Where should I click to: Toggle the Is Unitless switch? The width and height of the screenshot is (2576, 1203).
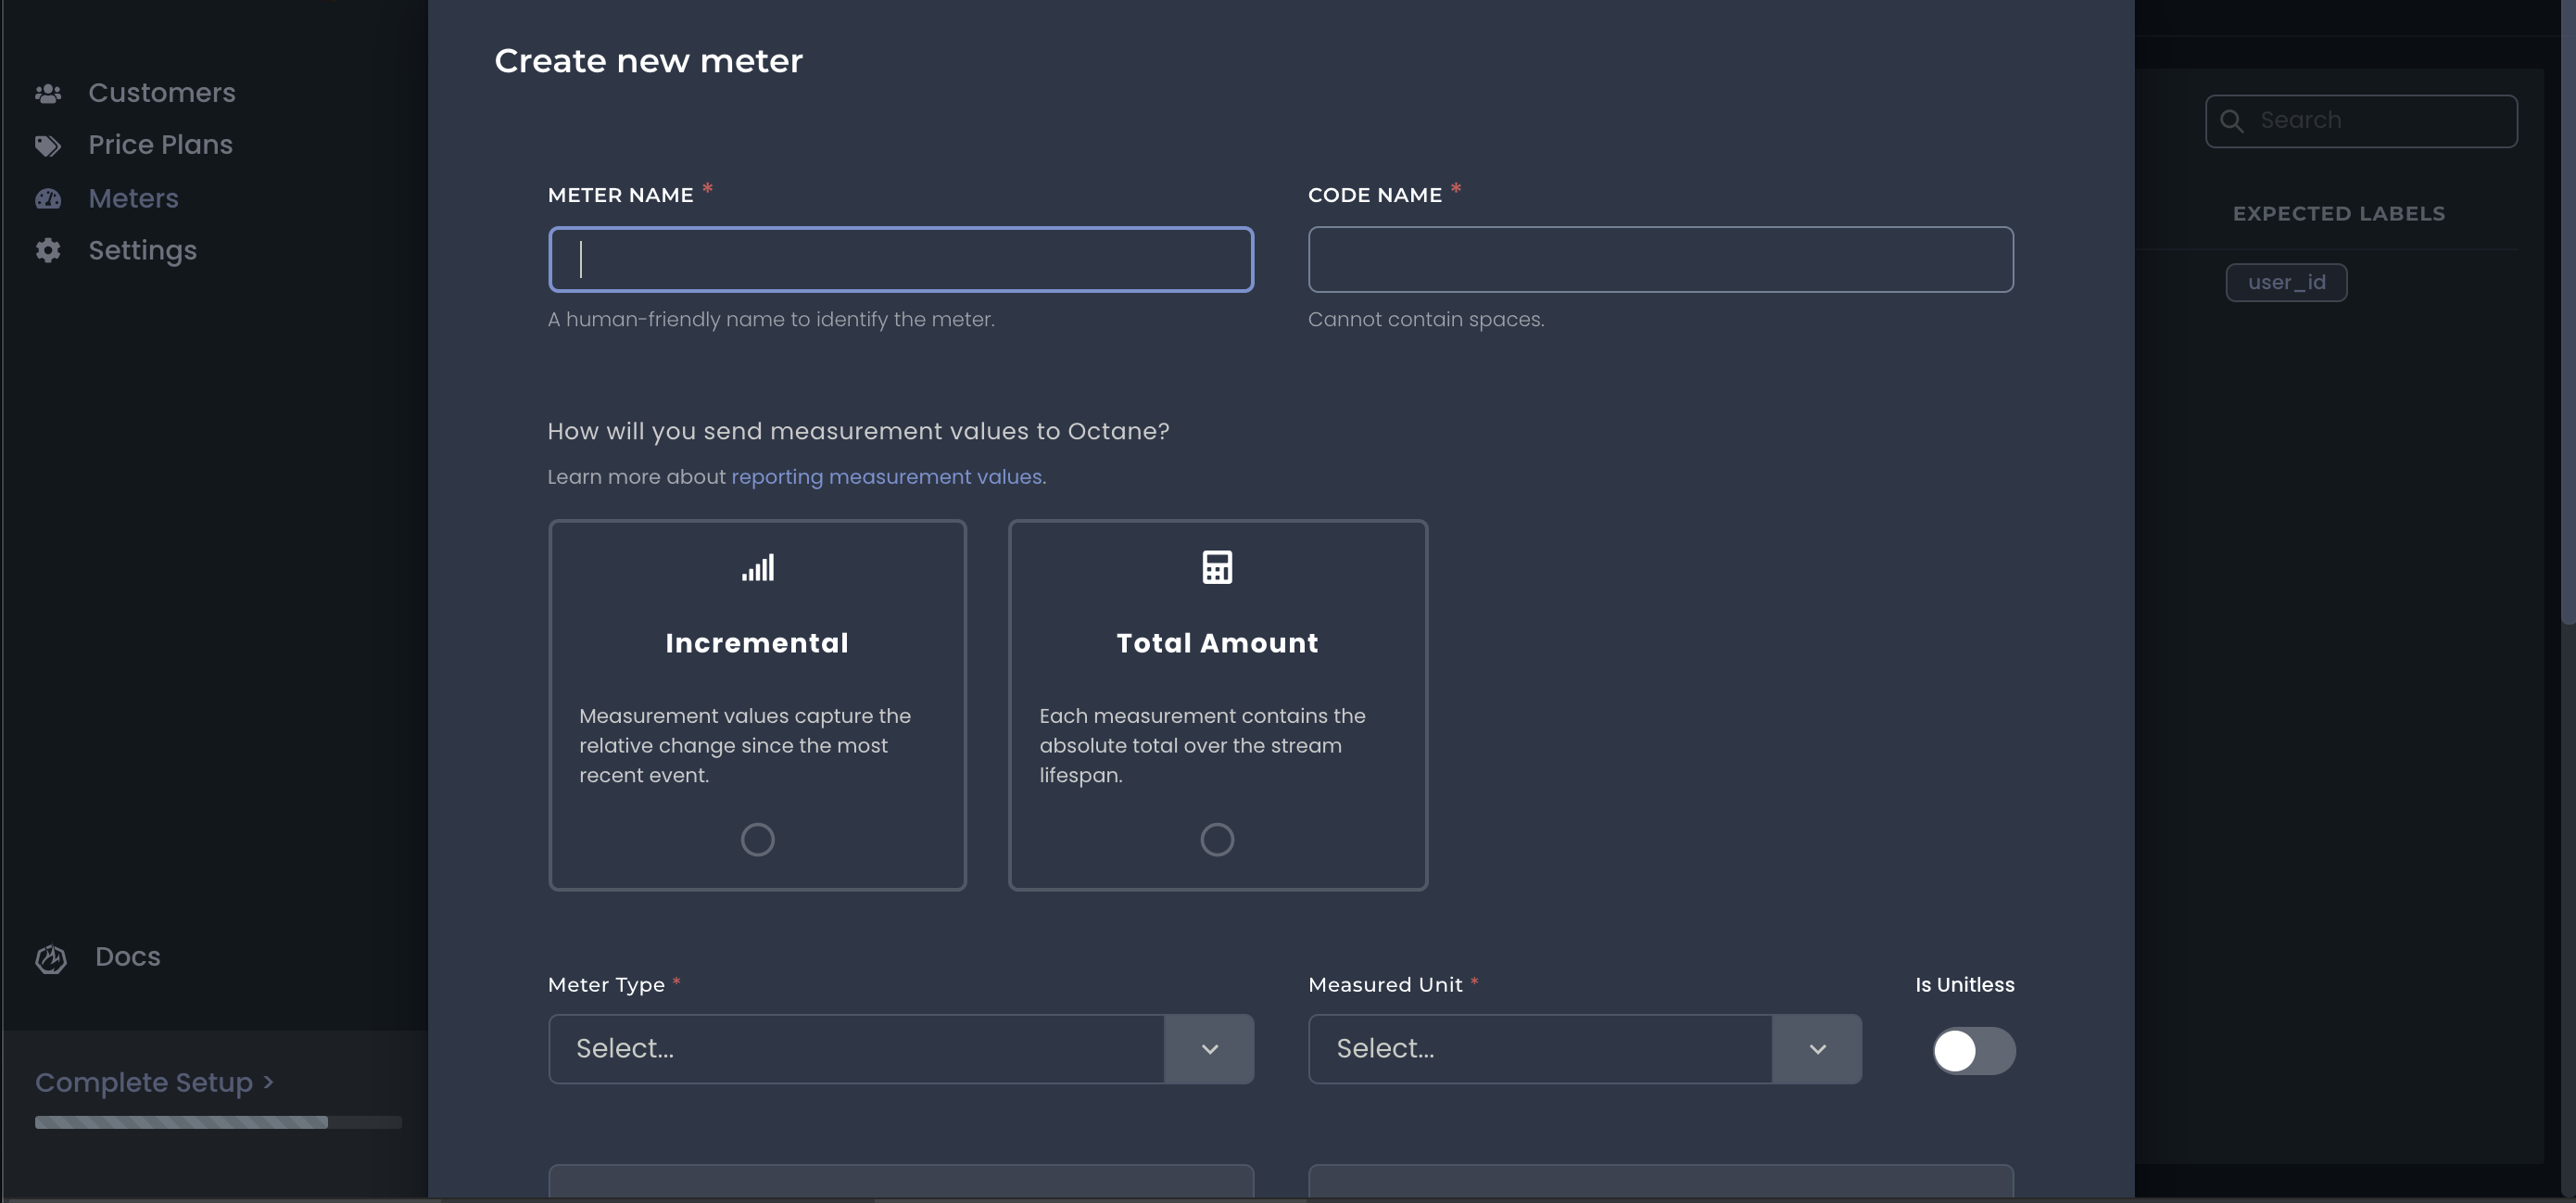click(1973, 1050)
